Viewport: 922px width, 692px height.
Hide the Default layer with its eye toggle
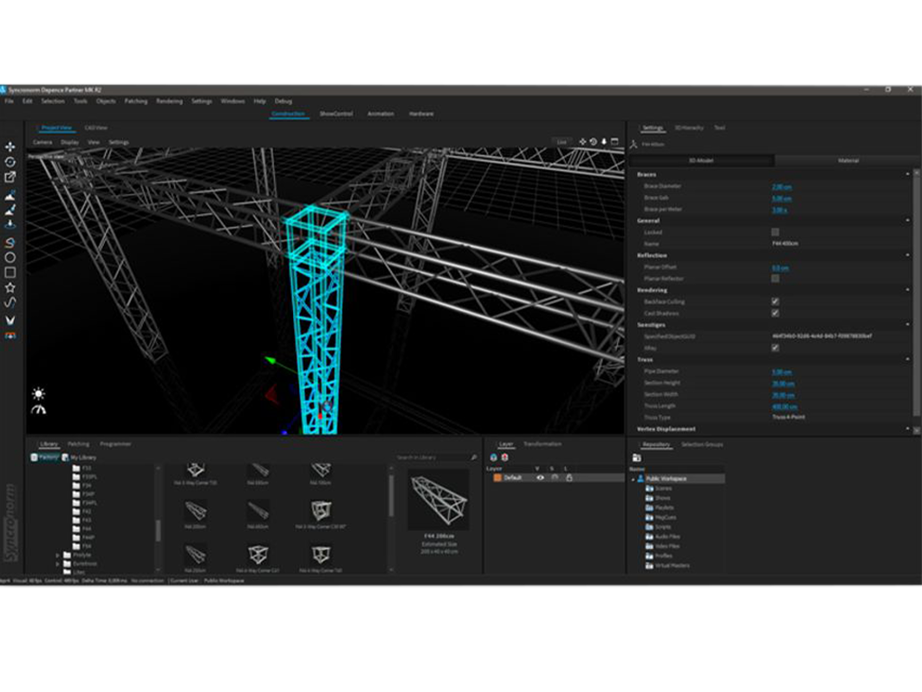pos(540,477)
